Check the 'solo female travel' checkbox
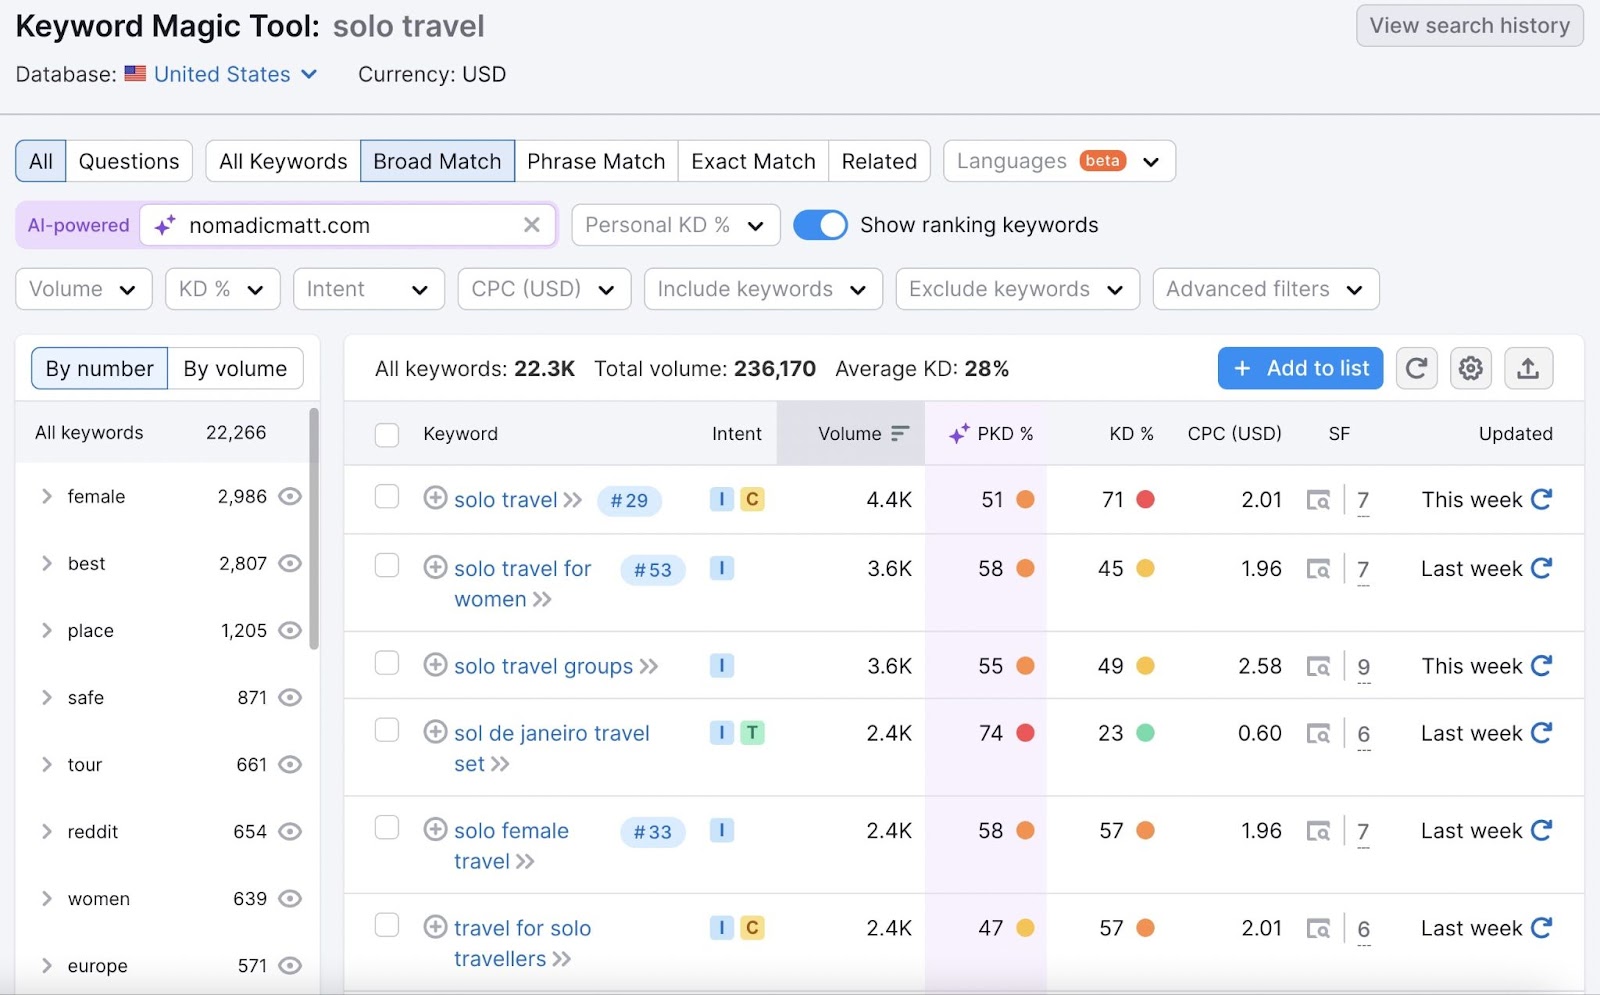 (387, 828)
